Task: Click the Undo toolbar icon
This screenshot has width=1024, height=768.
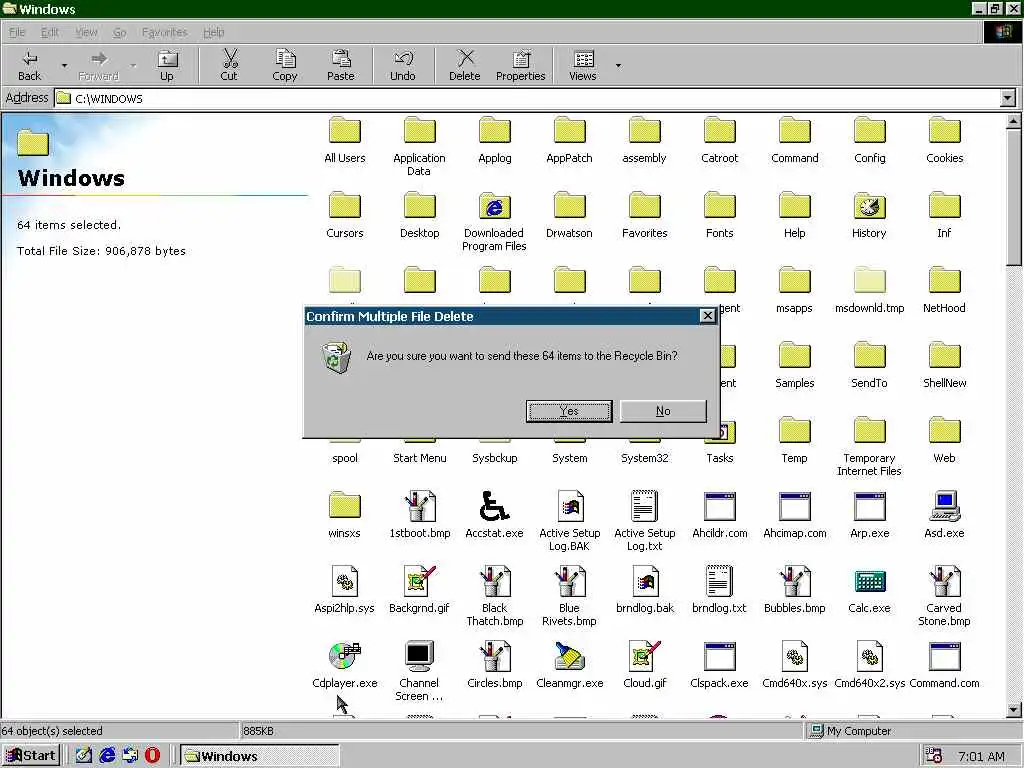Action: 403,59
